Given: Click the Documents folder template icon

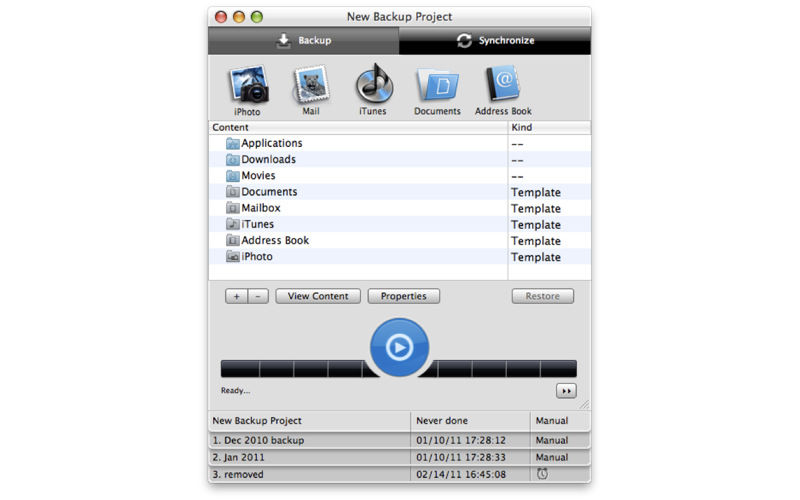Looking at the screenshot, I should [x=437, y=85].
